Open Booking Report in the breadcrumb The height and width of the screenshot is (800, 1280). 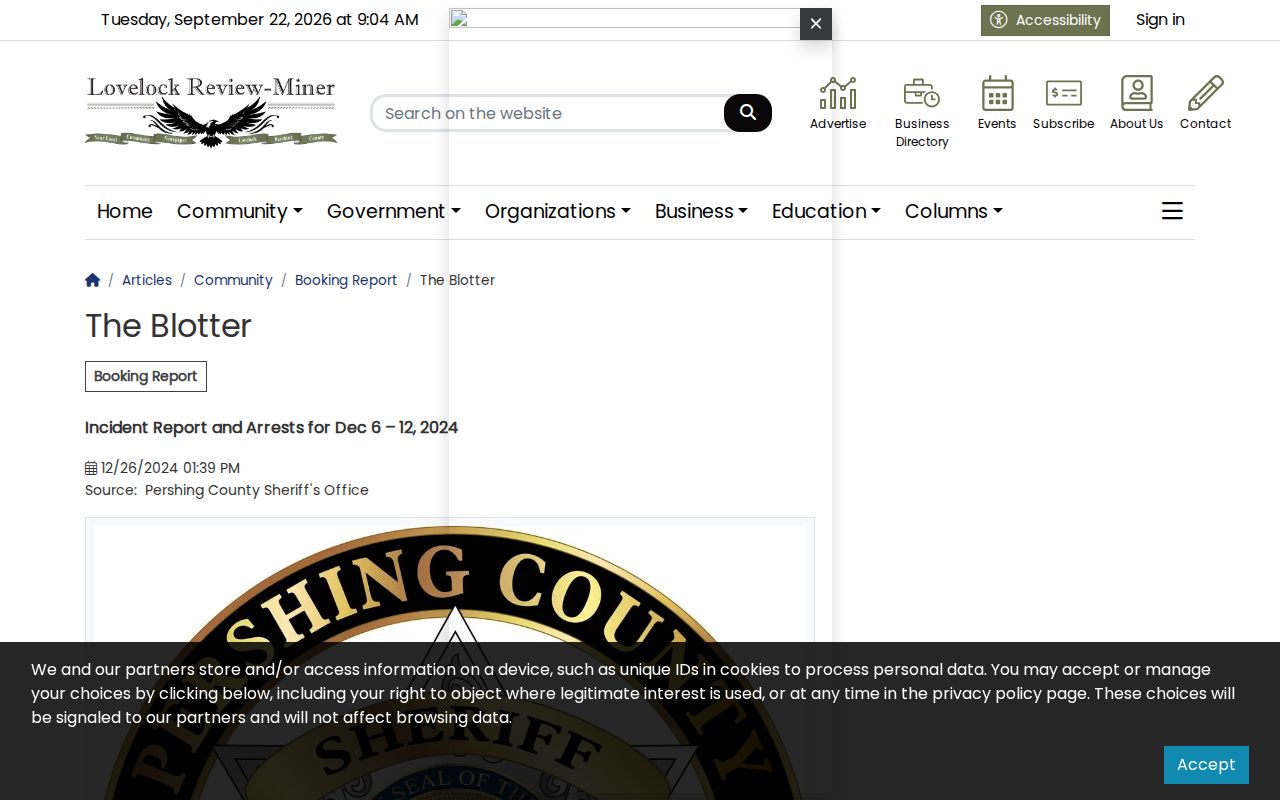[346, 280]
